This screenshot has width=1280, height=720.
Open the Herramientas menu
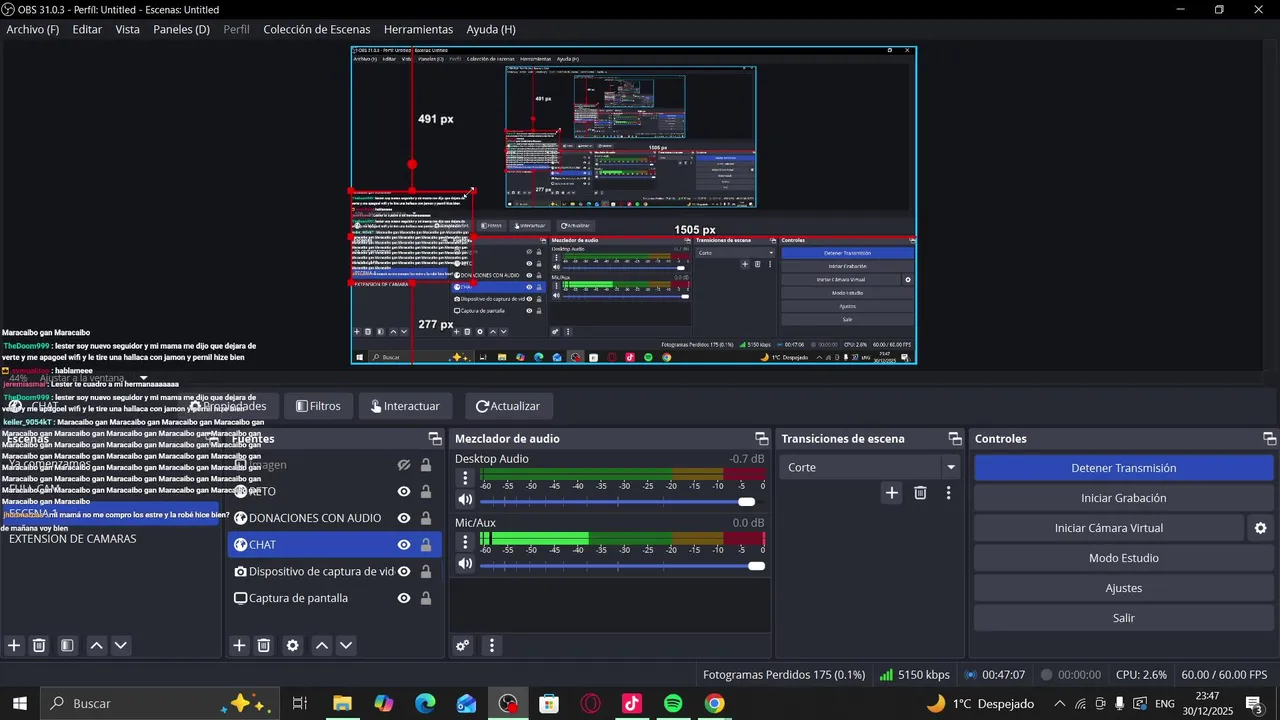click(418, 29)
